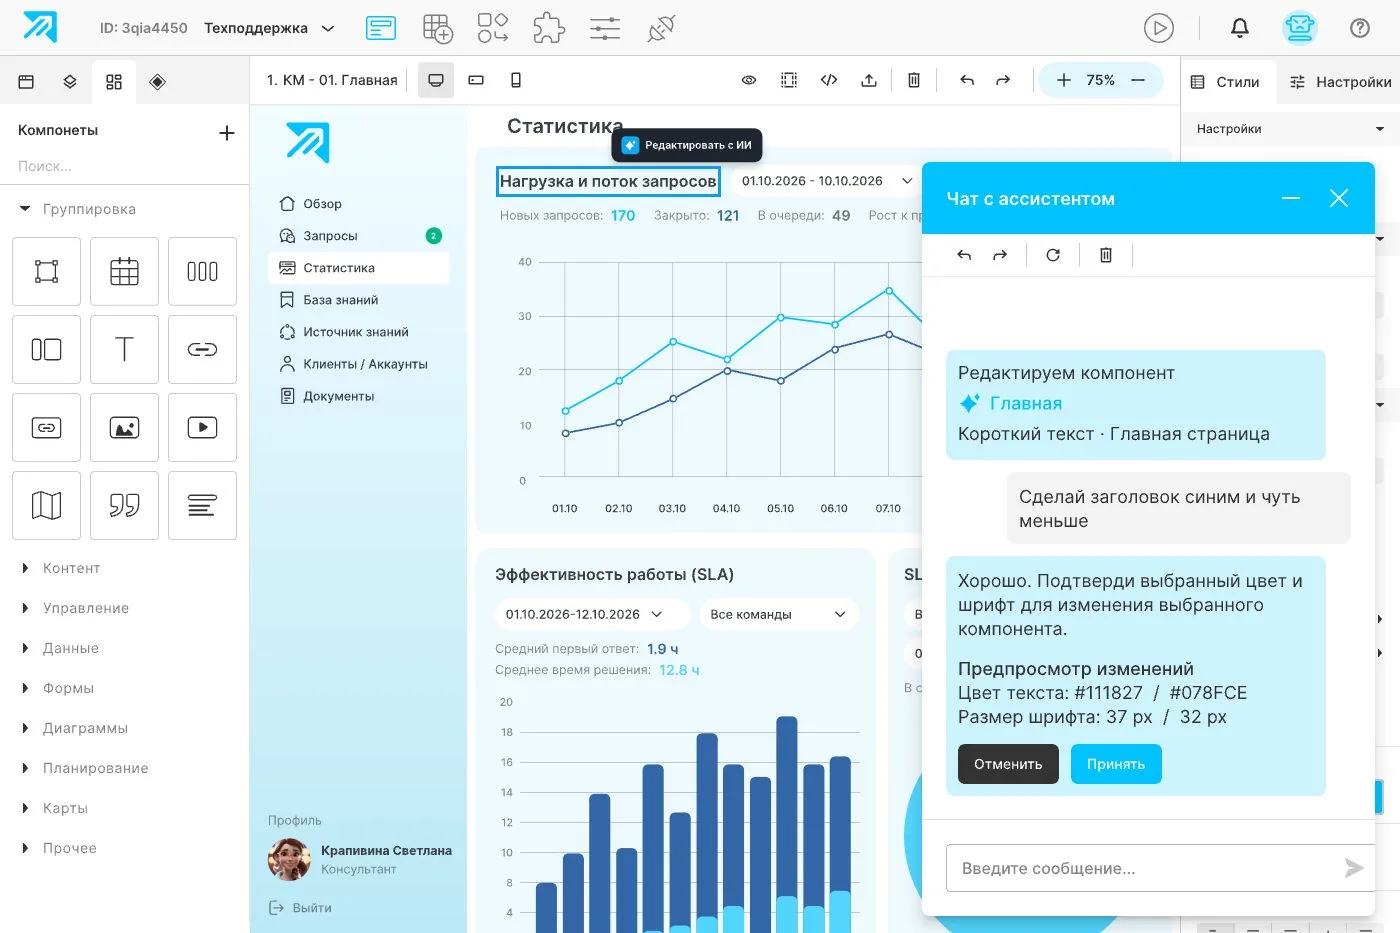This screenshot has height=933, width=1400.
Task: Click the plug connection icon
Action: tap(661, 28)
